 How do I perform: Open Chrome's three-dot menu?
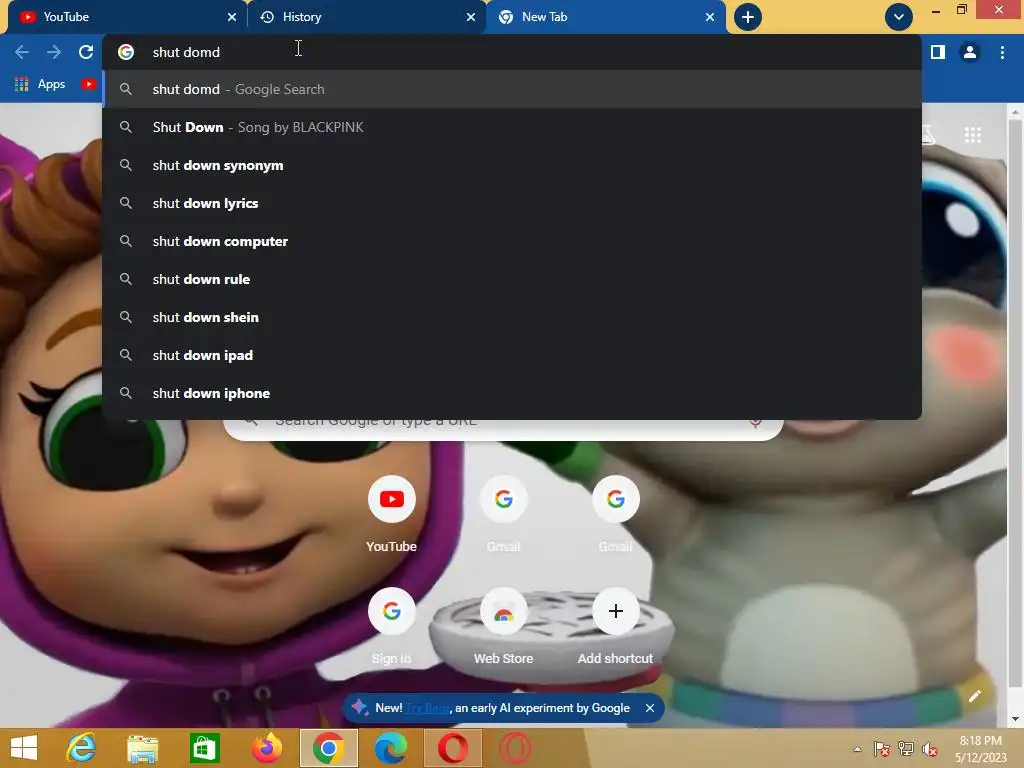1002,52
